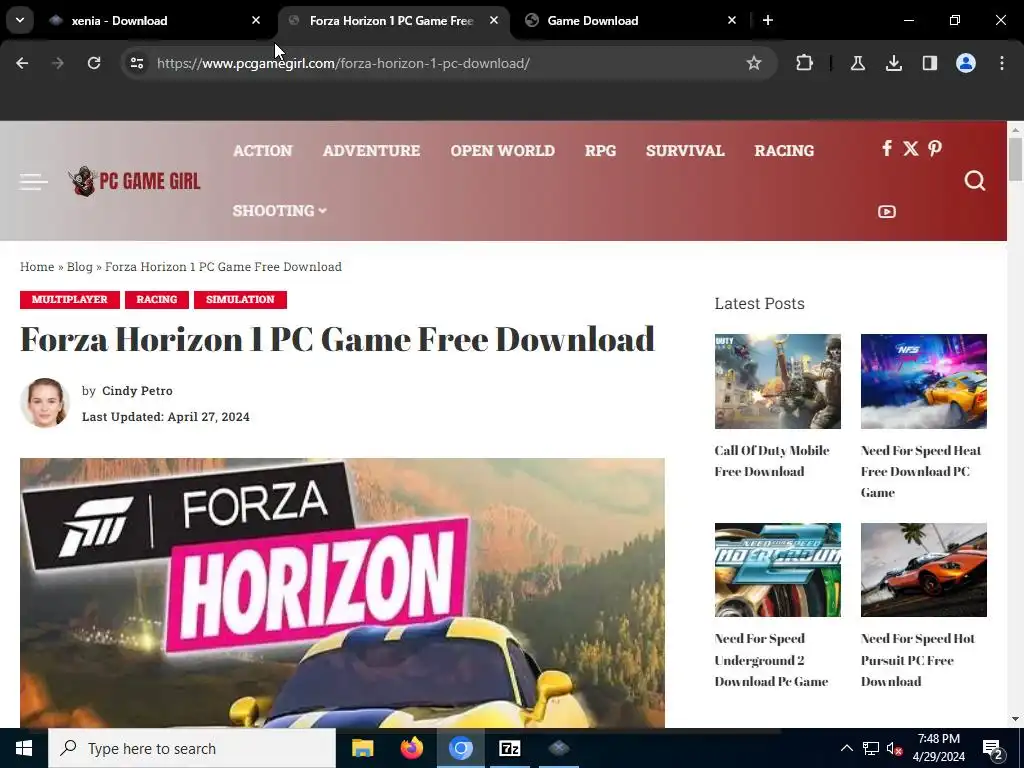Click the page vertical scrollbar thumb
This screenshot has width=1024, height=768.
[1015, 159]
